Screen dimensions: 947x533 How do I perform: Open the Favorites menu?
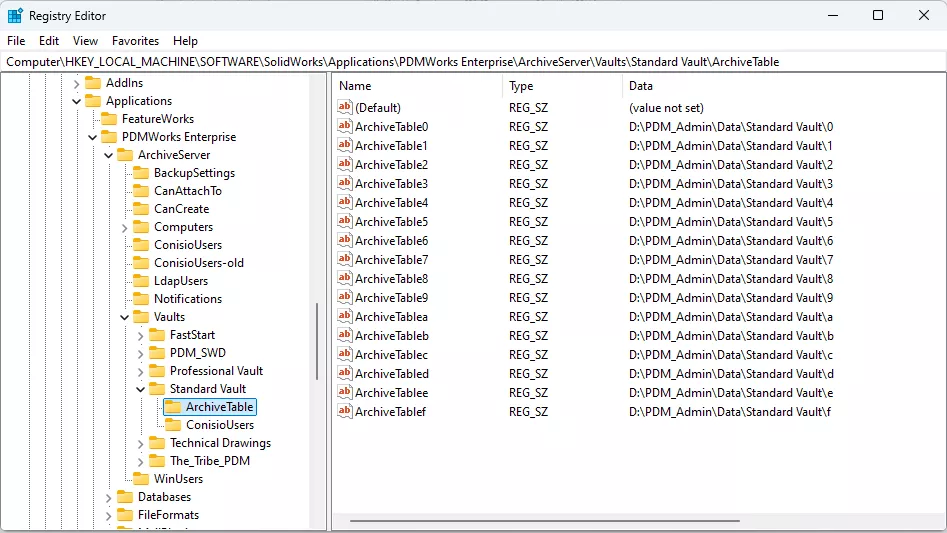click(135, 41)
